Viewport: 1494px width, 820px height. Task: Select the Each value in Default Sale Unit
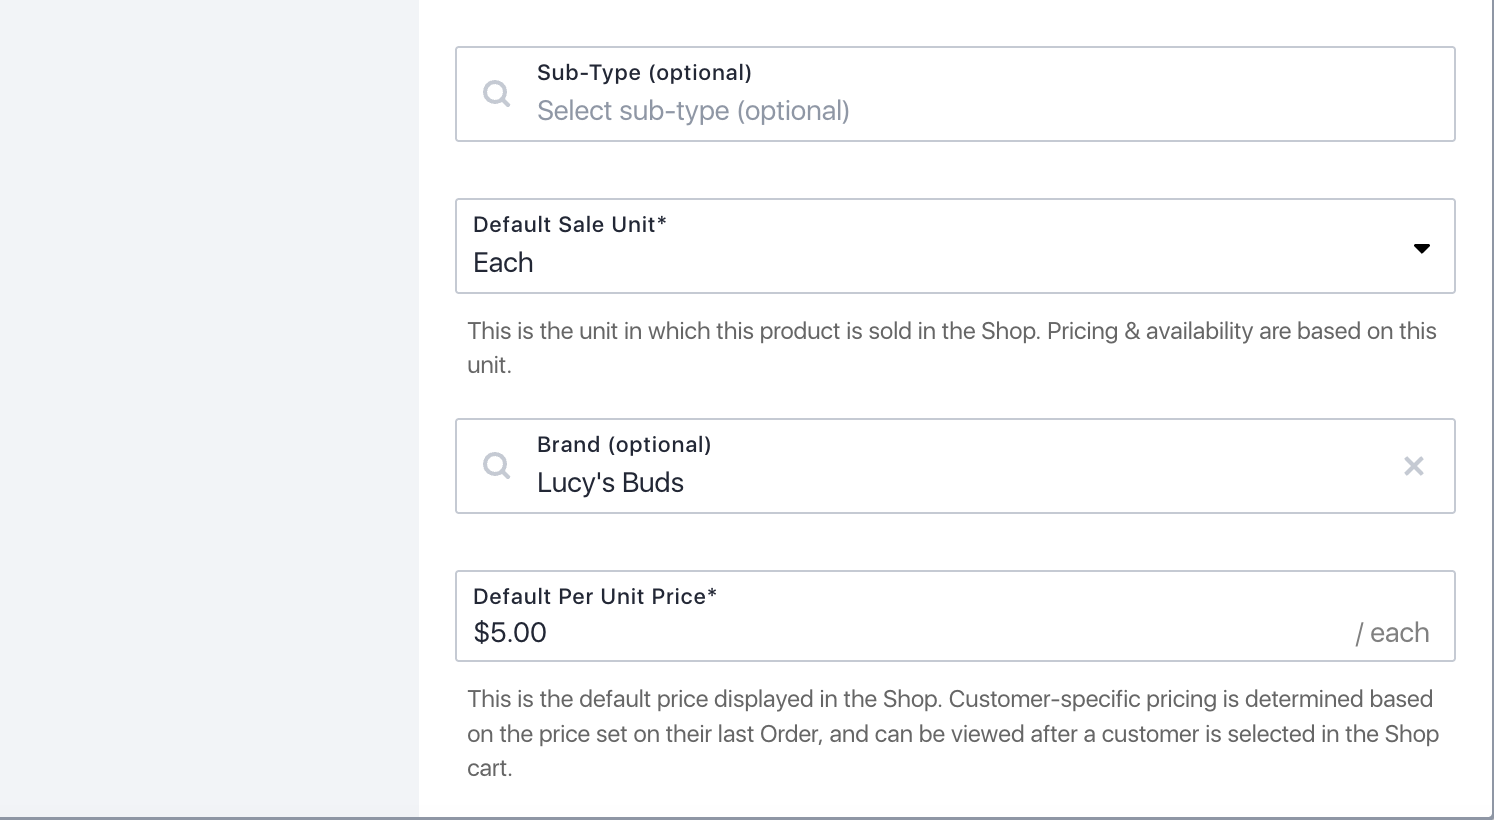click(x=503, y=262)
